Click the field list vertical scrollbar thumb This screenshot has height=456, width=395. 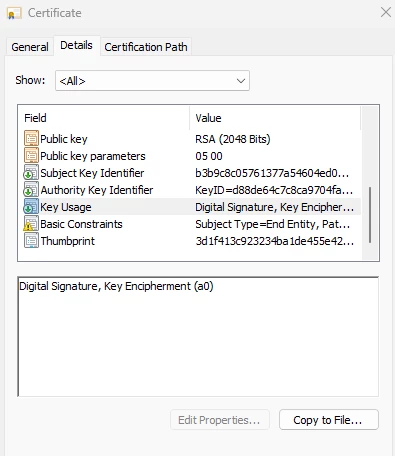[x=370, y=215]
